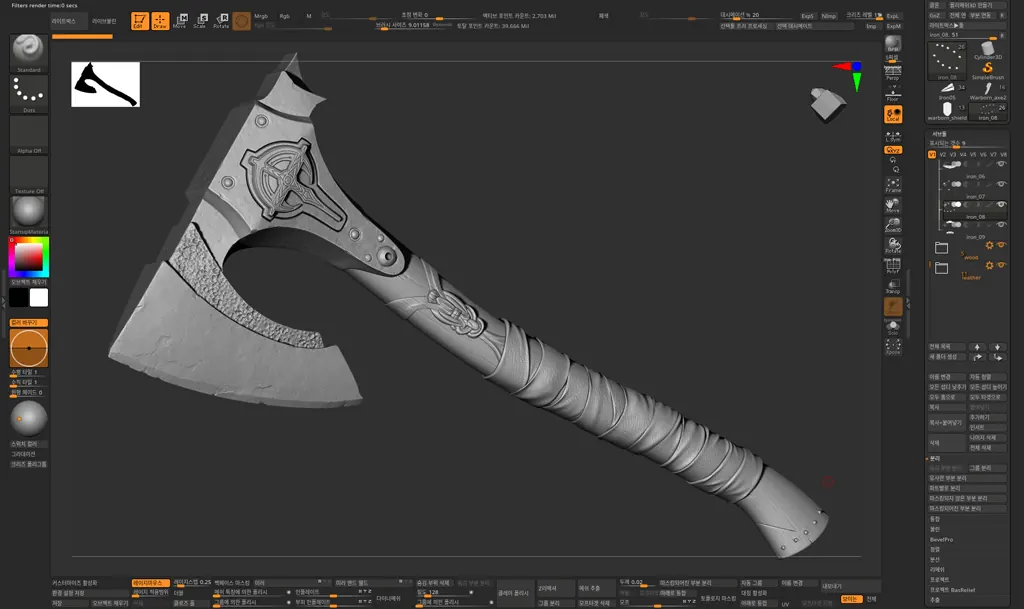Click the Move view navigation icon

coord(893,206)
